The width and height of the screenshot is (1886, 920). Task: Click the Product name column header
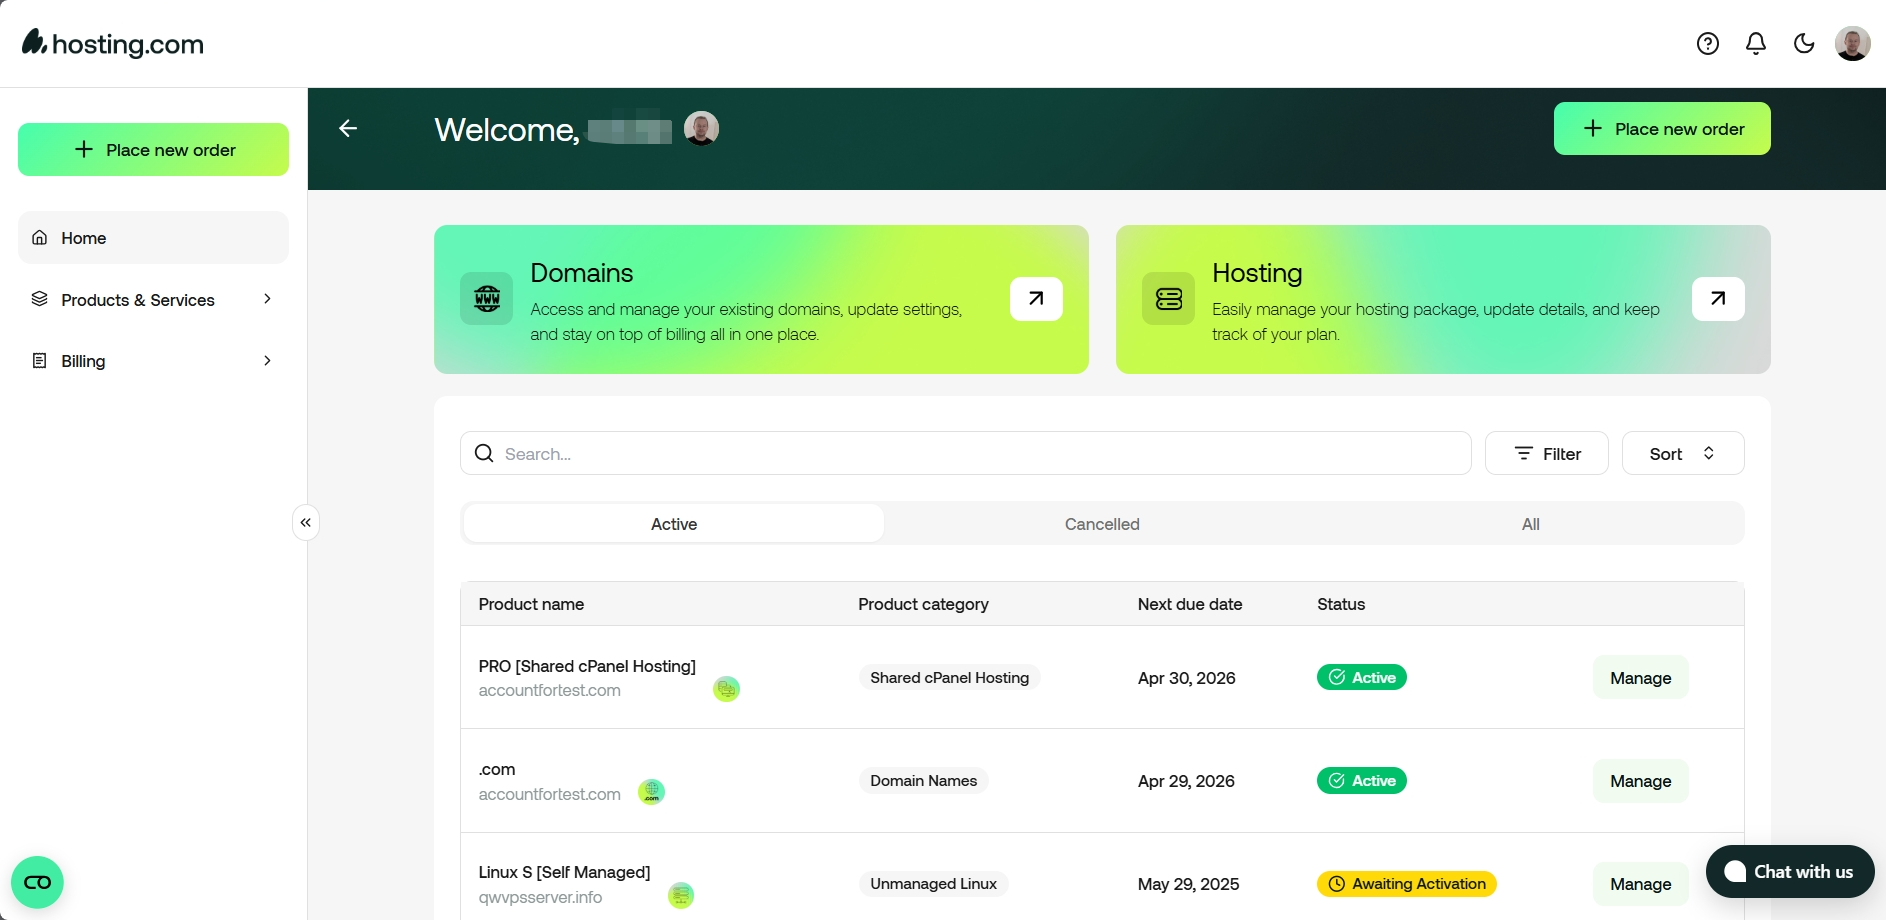(531, 604)
